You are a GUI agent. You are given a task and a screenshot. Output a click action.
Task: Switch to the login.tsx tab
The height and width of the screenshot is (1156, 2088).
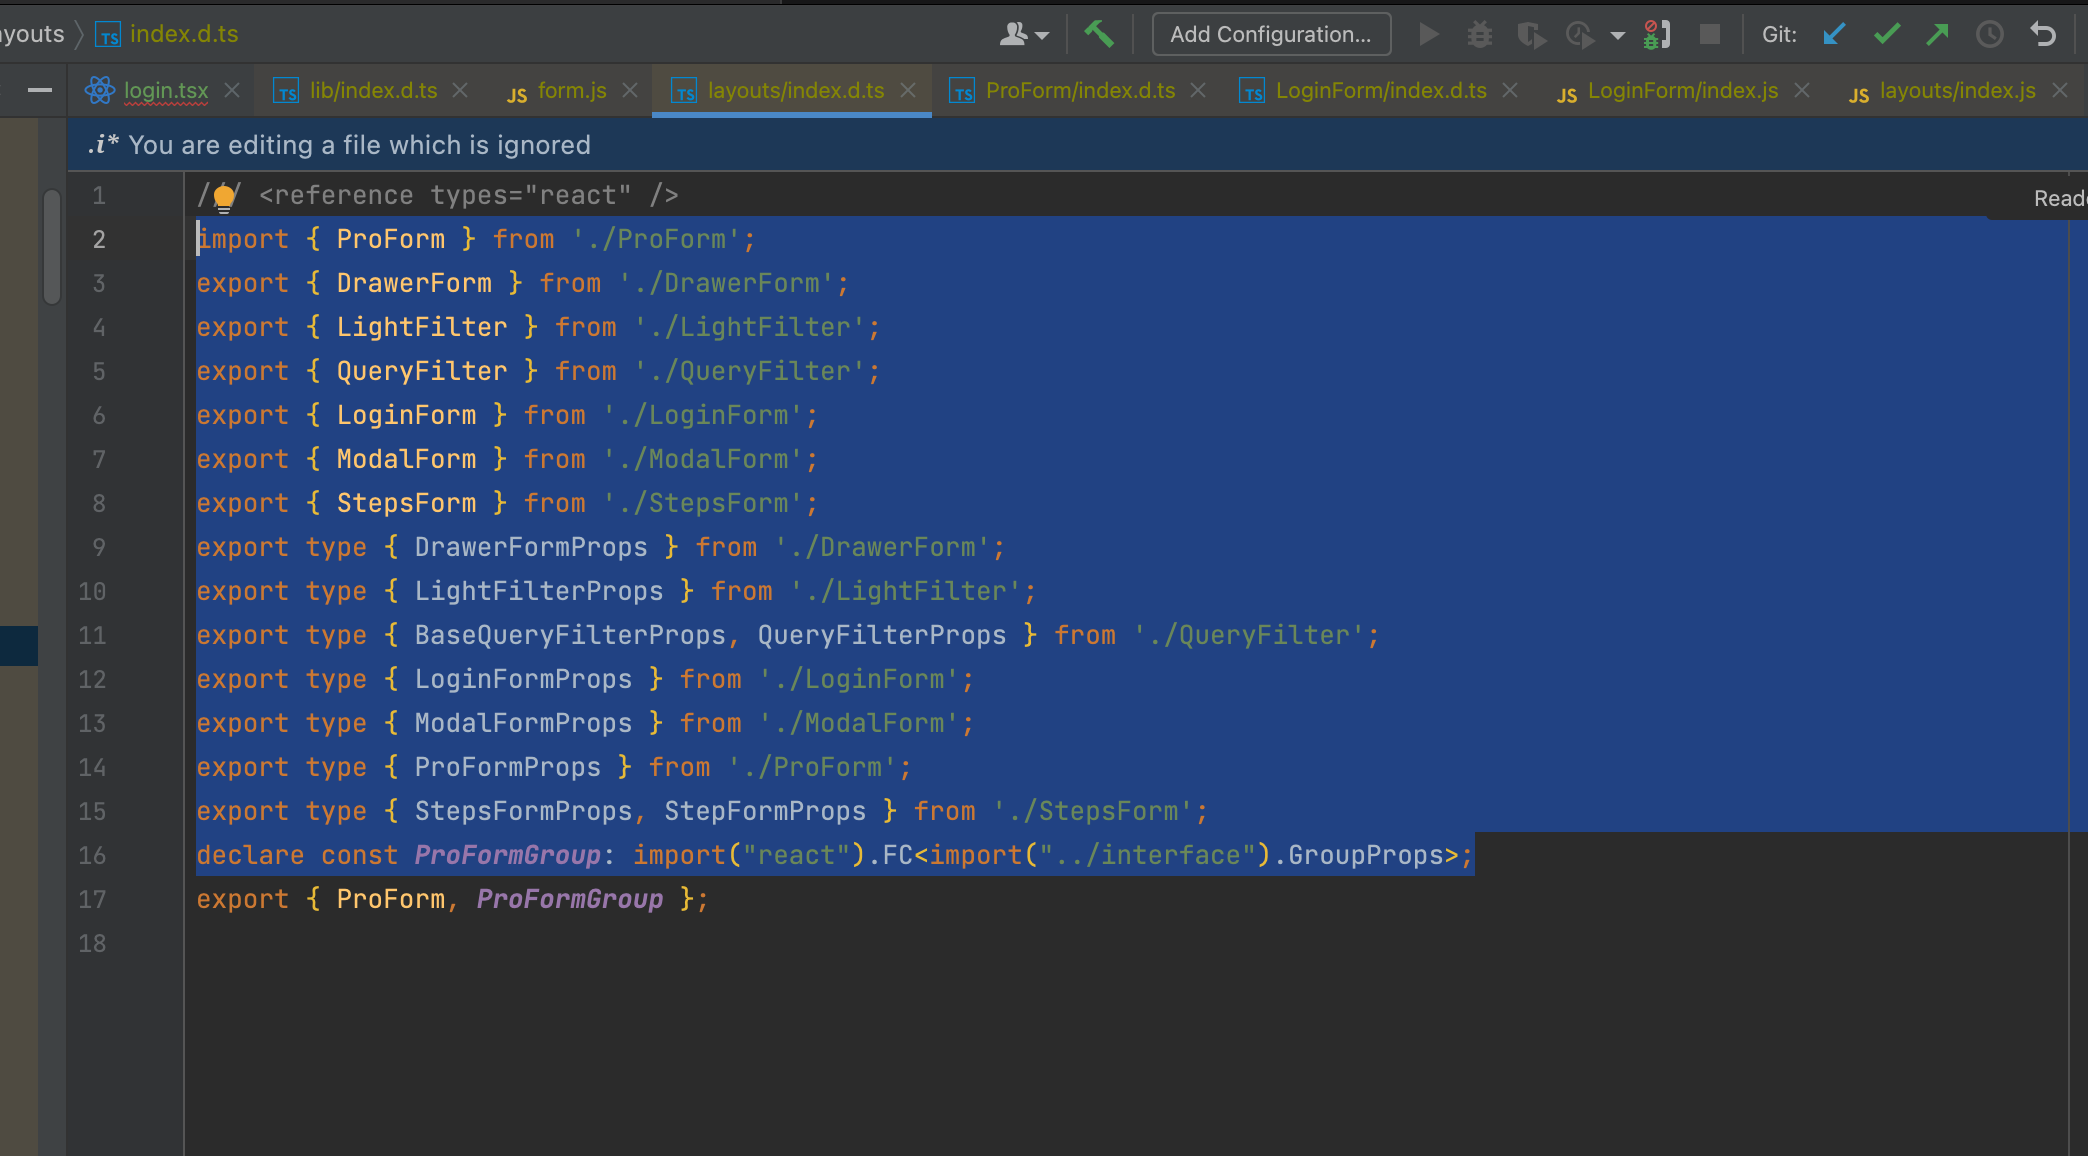(165, 91)
